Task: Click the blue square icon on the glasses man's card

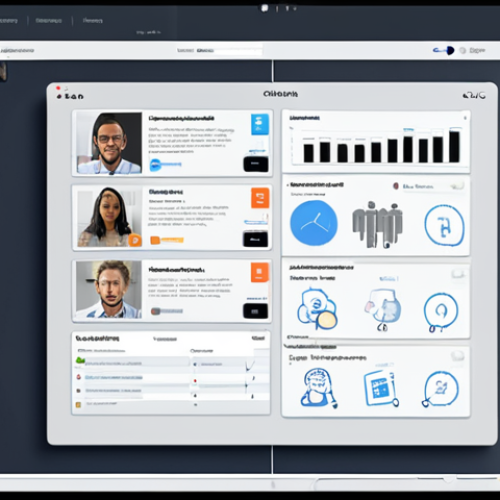Action: click(260, 124)
